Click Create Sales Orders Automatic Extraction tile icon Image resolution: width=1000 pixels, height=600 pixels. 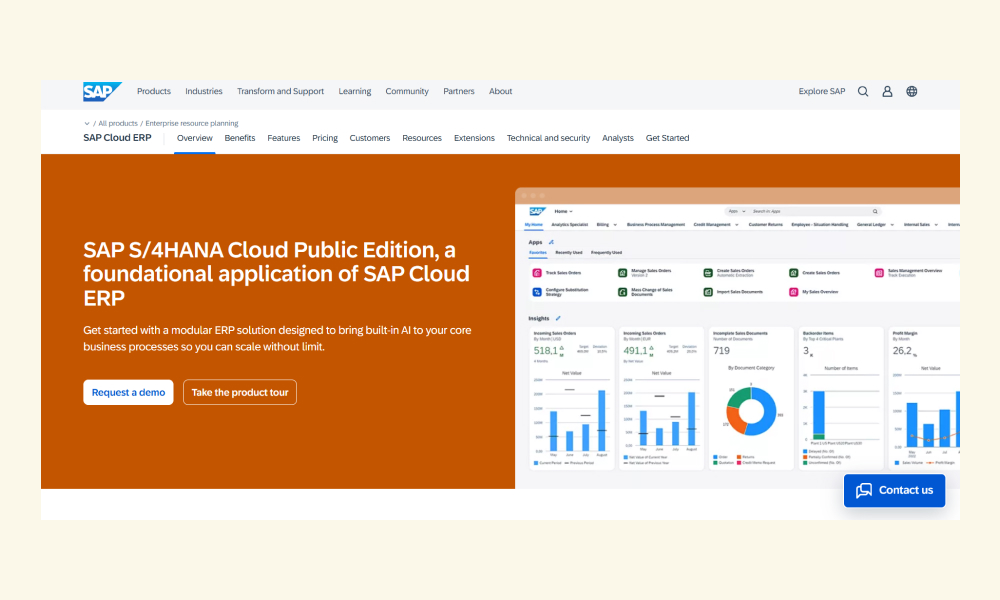pos(708,273)
